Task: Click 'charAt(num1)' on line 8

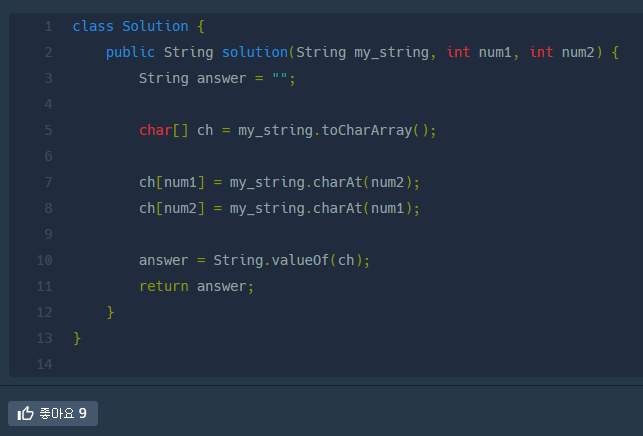Action: 362,208
